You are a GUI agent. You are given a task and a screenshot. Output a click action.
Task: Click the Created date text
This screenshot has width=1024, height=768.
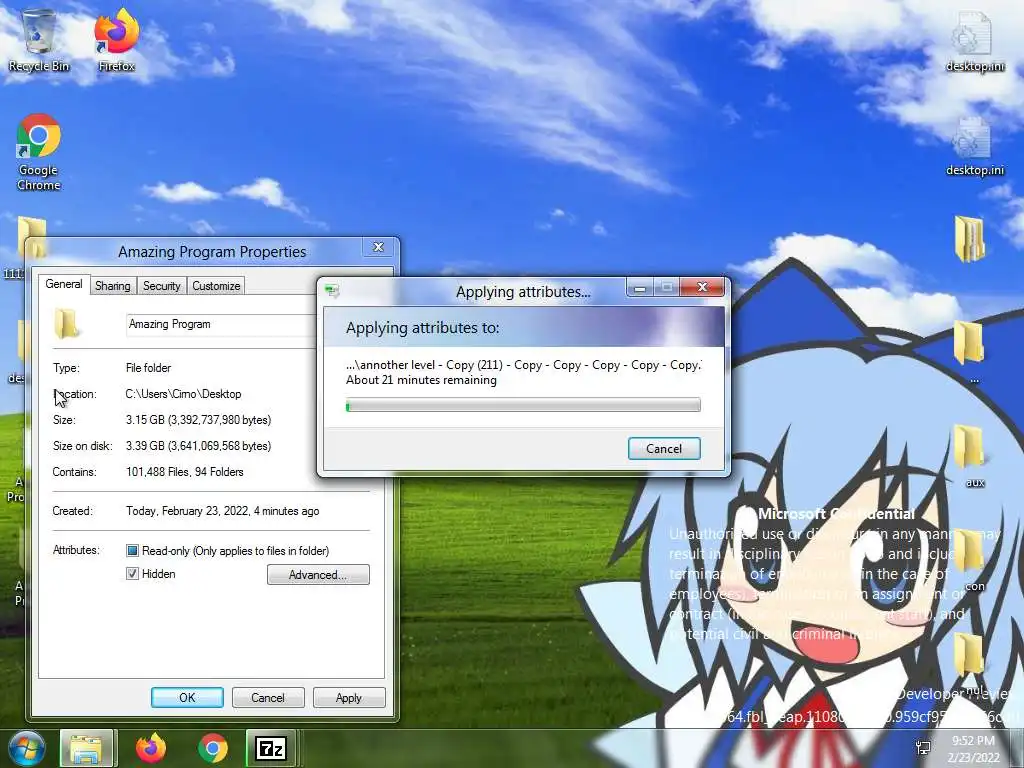tap(223, 511)
